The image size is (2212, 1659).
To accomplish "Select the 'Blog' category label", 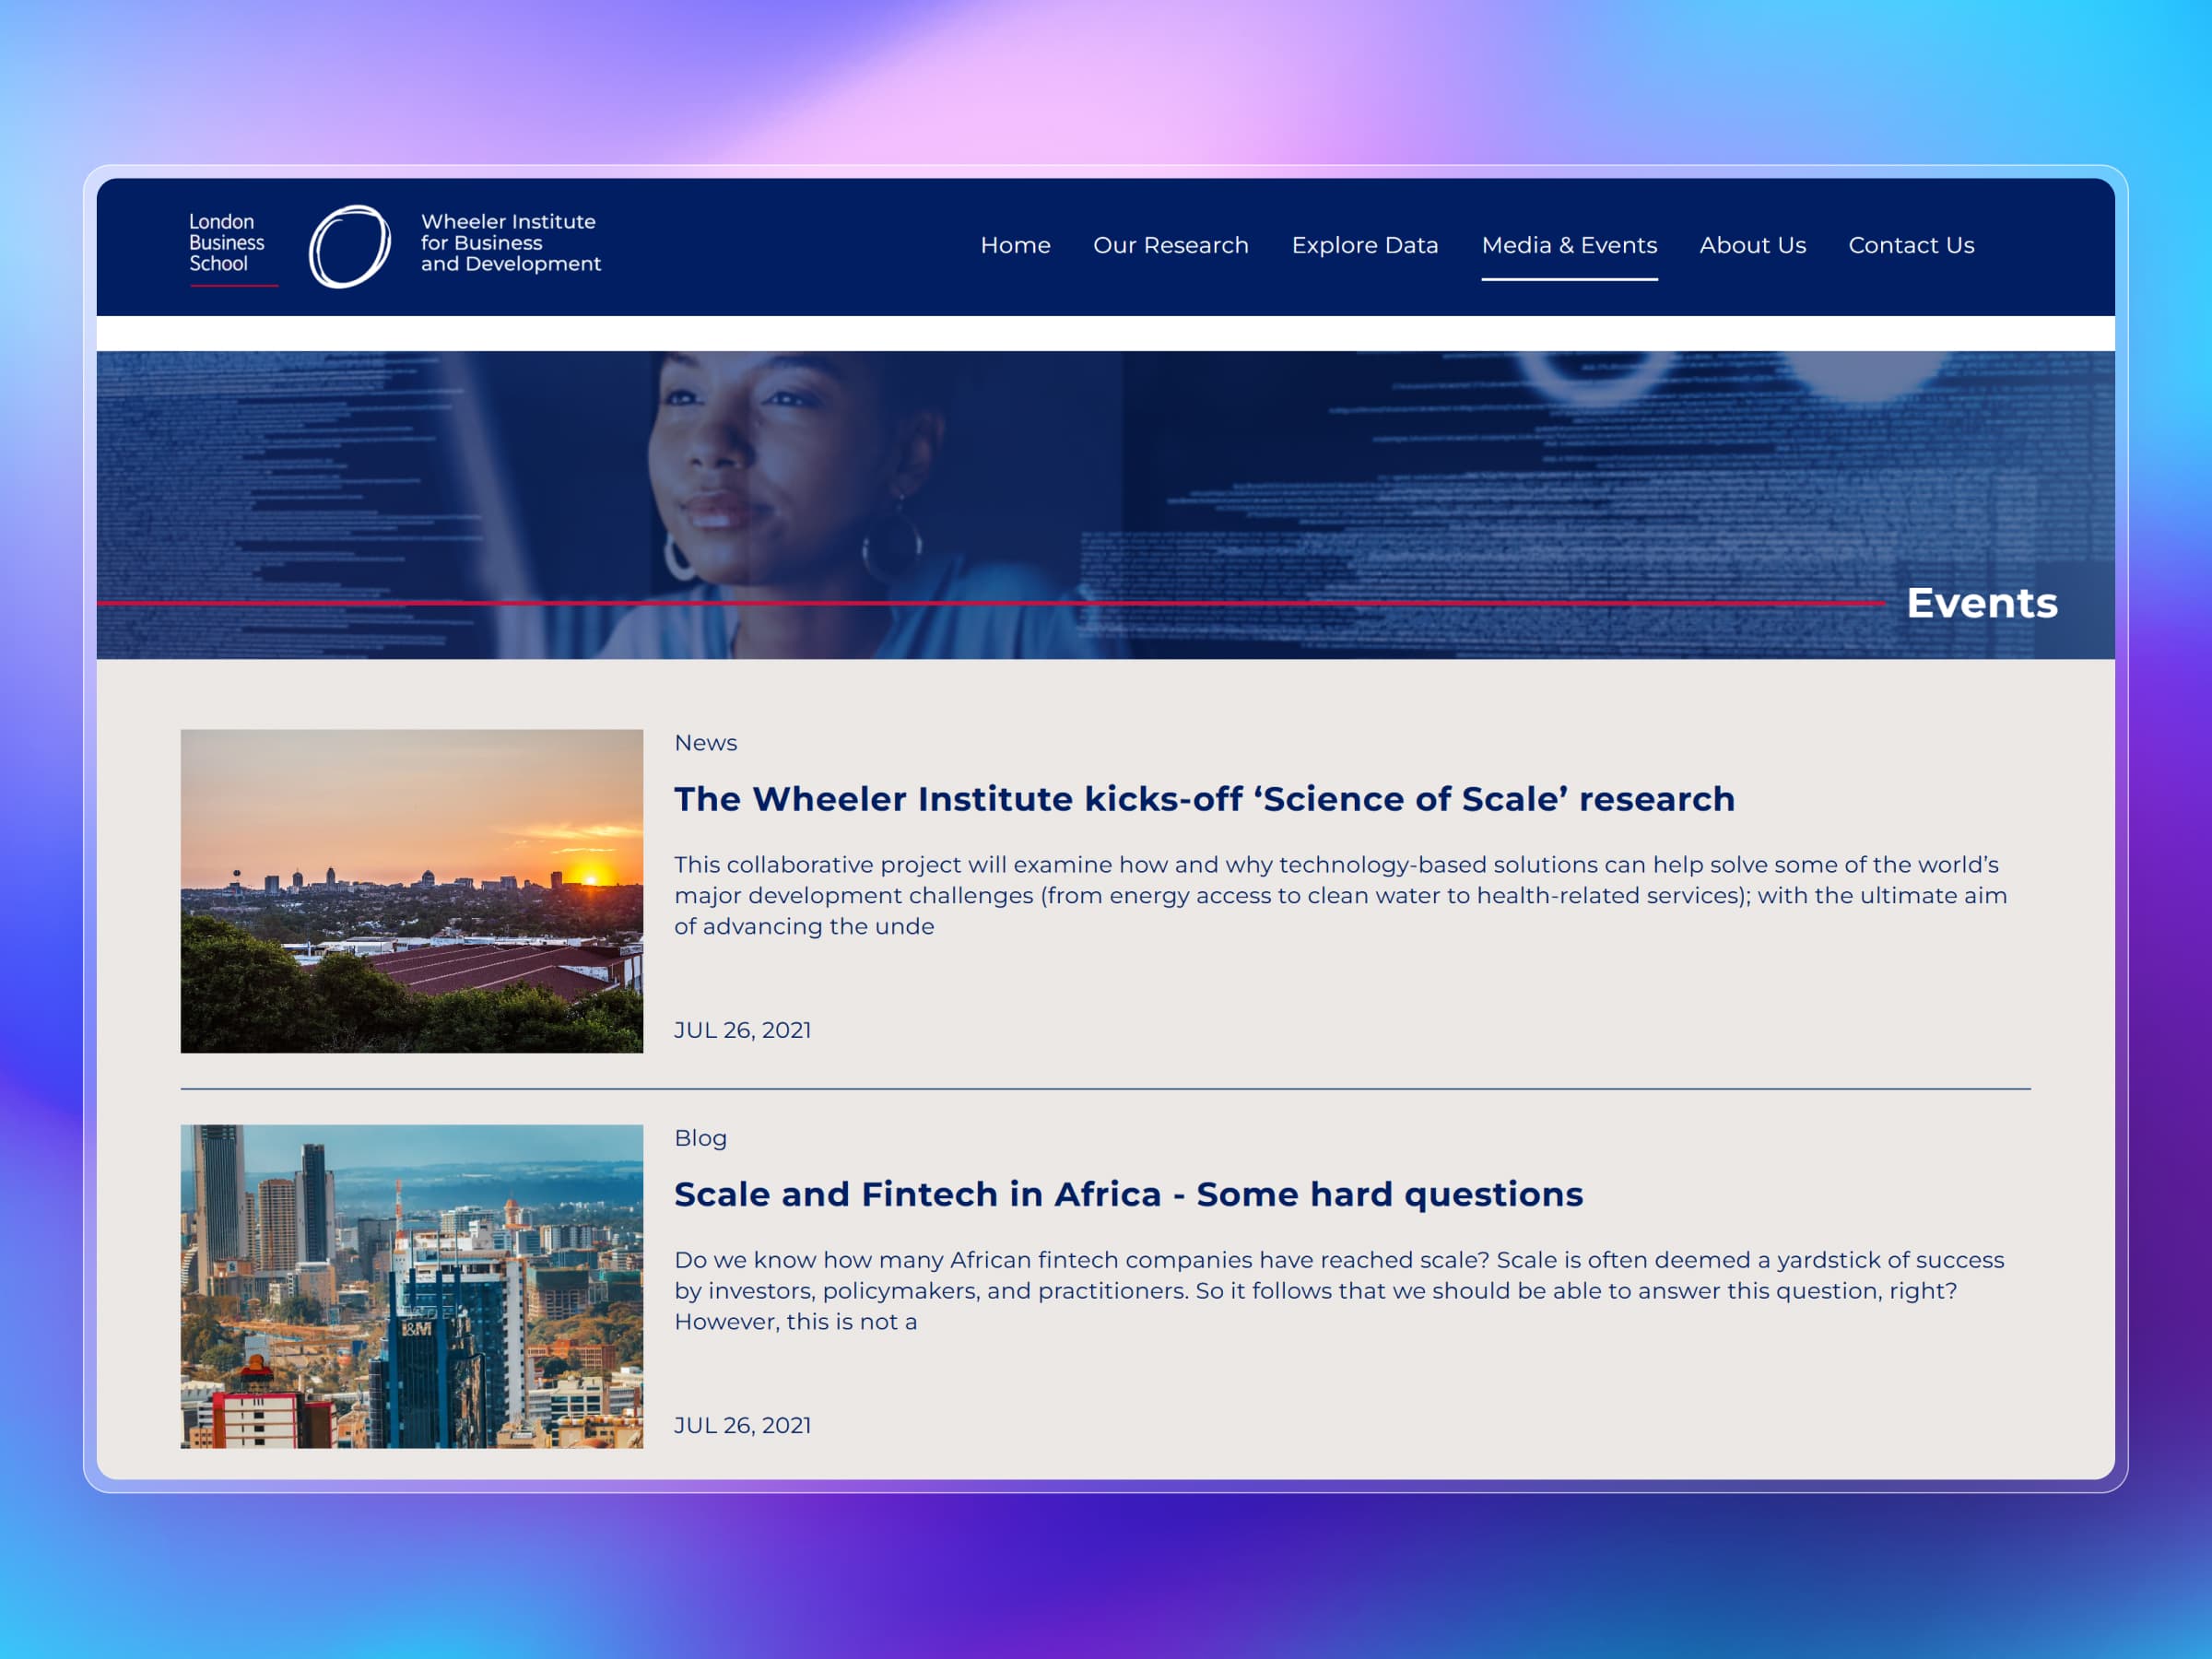I will point(700,1137).
